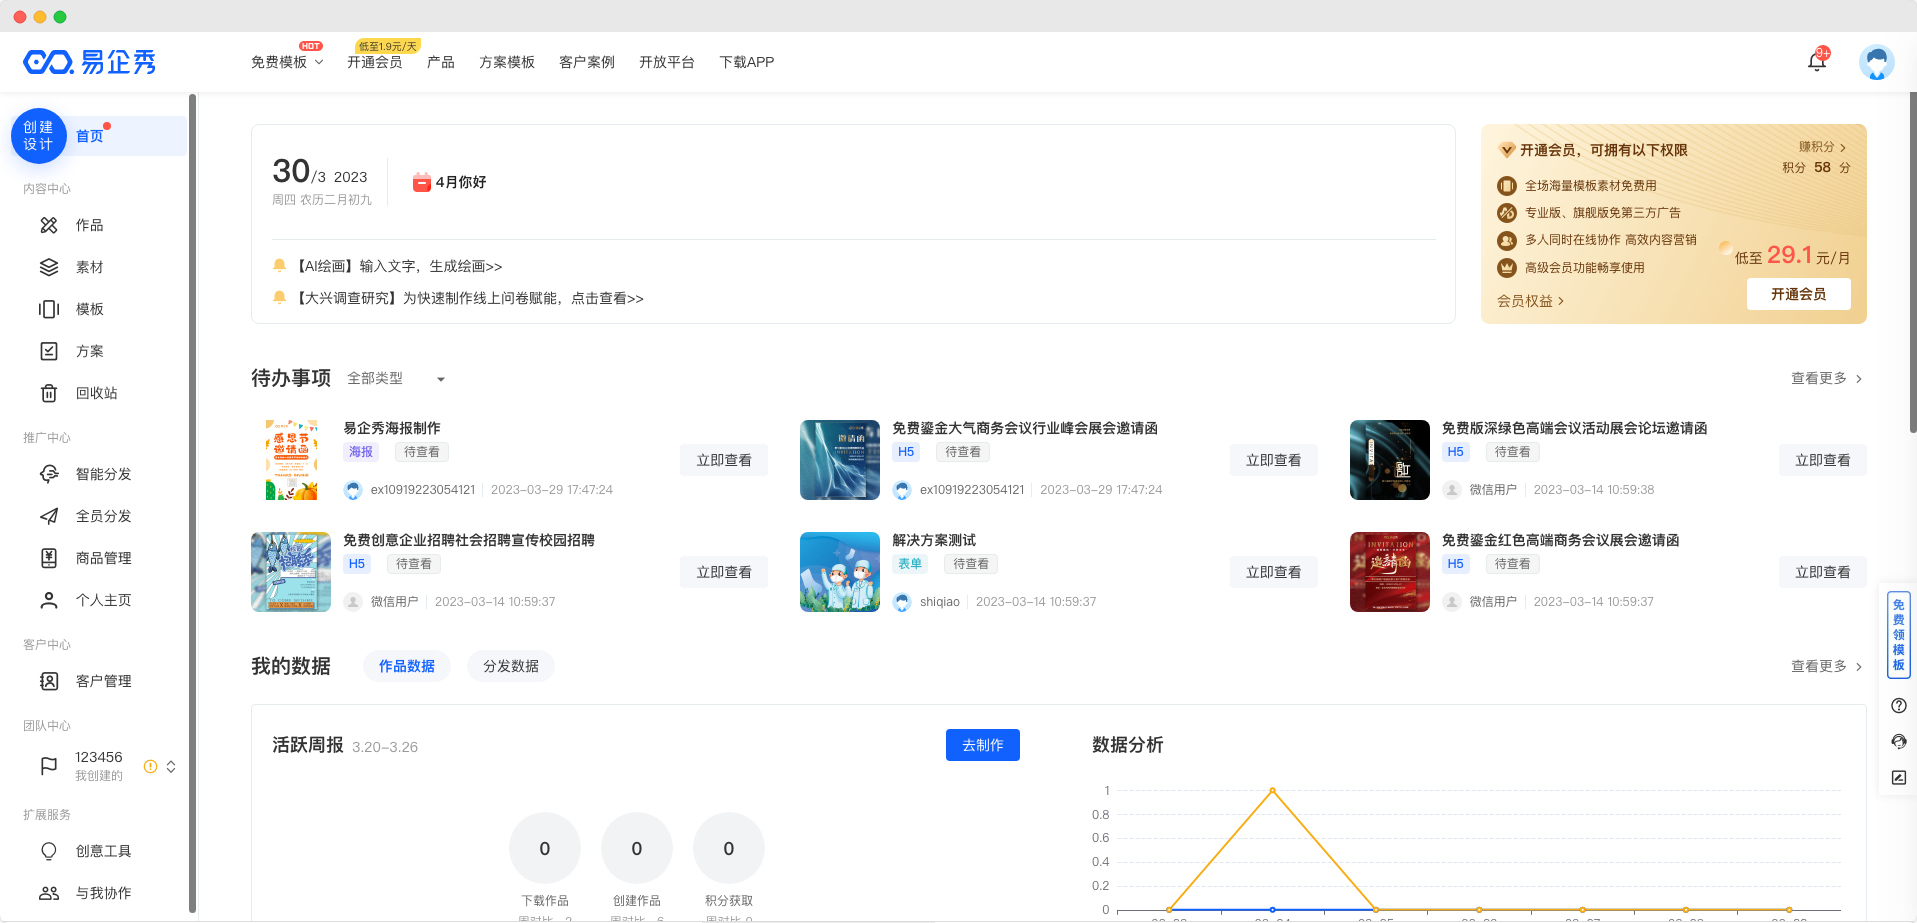Click the 免费创意企业招聘社会招聘宣传校园招聘 title

click(x=469, y=540)
